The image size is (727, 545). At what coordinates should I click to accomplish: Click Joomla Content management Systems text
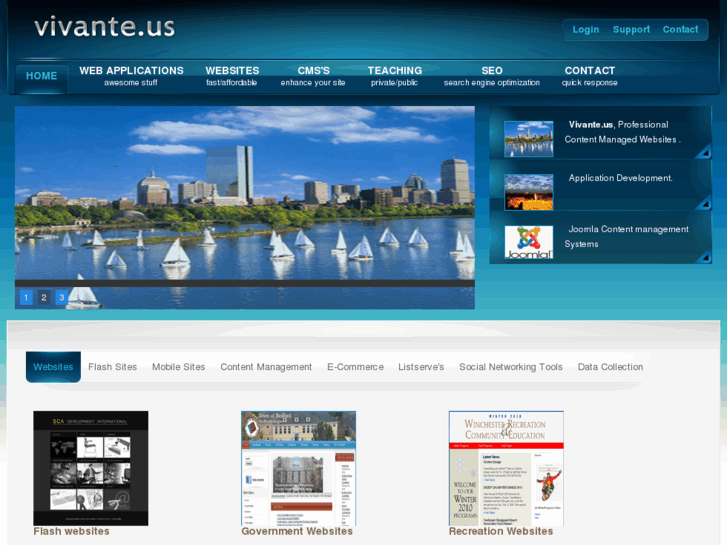pyautogui.click(x=626, y=237)
